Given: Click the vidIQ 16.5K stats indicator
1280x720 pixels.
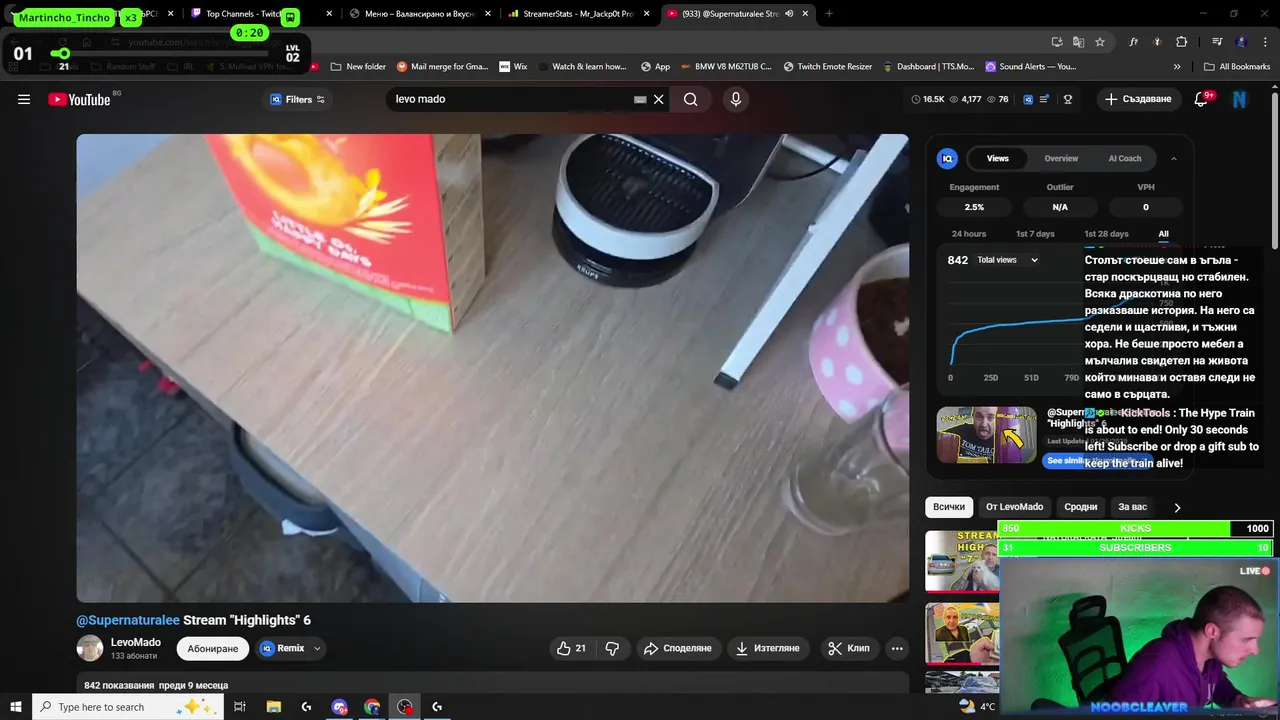Looking at the screenshot, I should [x=927, y=99].
